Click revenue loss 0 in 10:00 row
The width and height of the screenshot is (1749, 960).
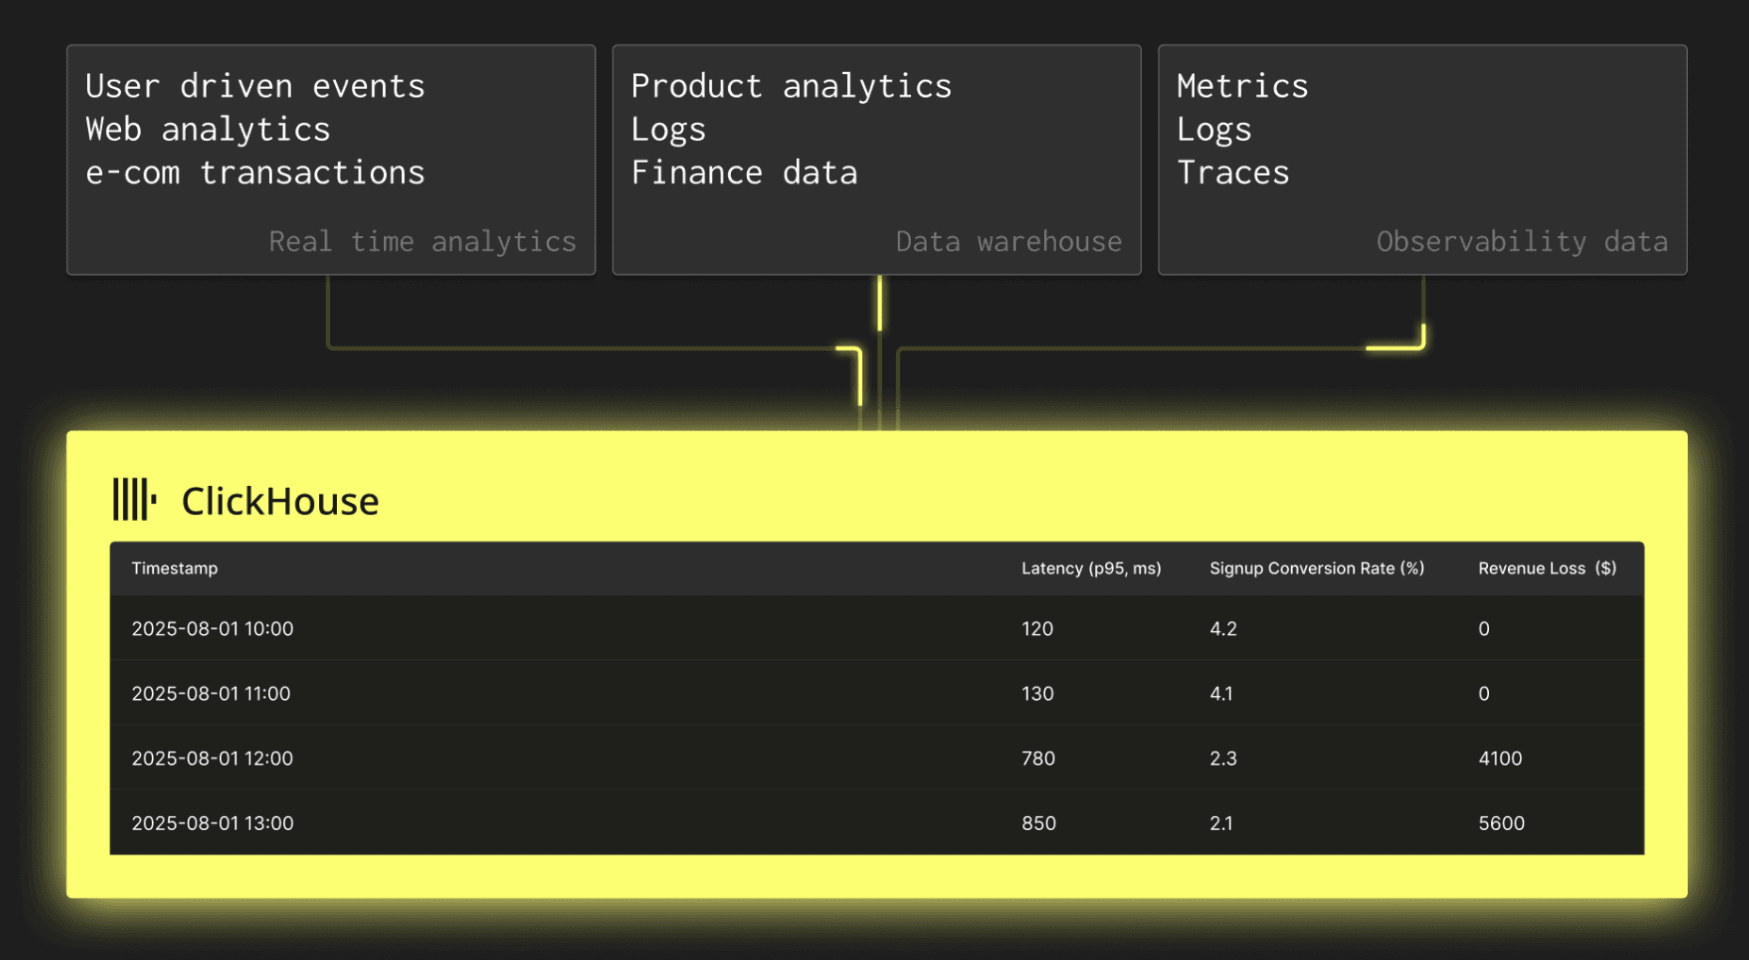(1484, 629)
